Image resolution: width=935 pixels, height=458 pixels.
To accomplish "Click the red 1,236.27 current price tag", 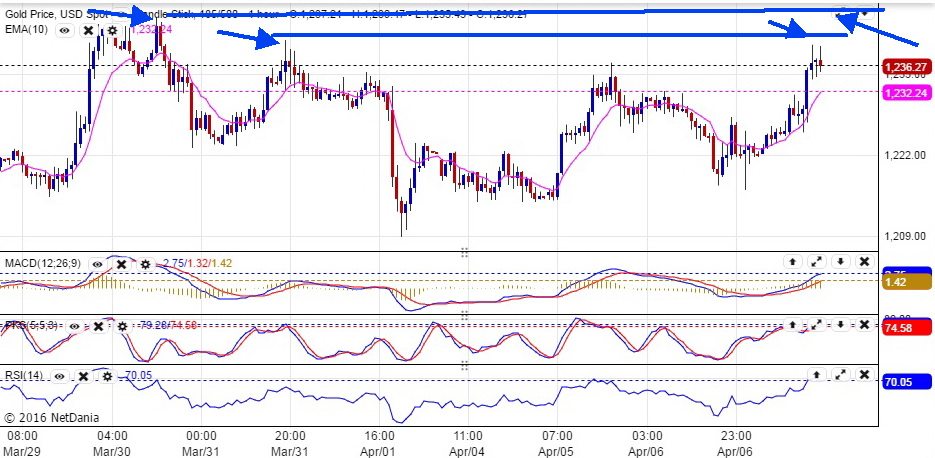I will (907, 67).
